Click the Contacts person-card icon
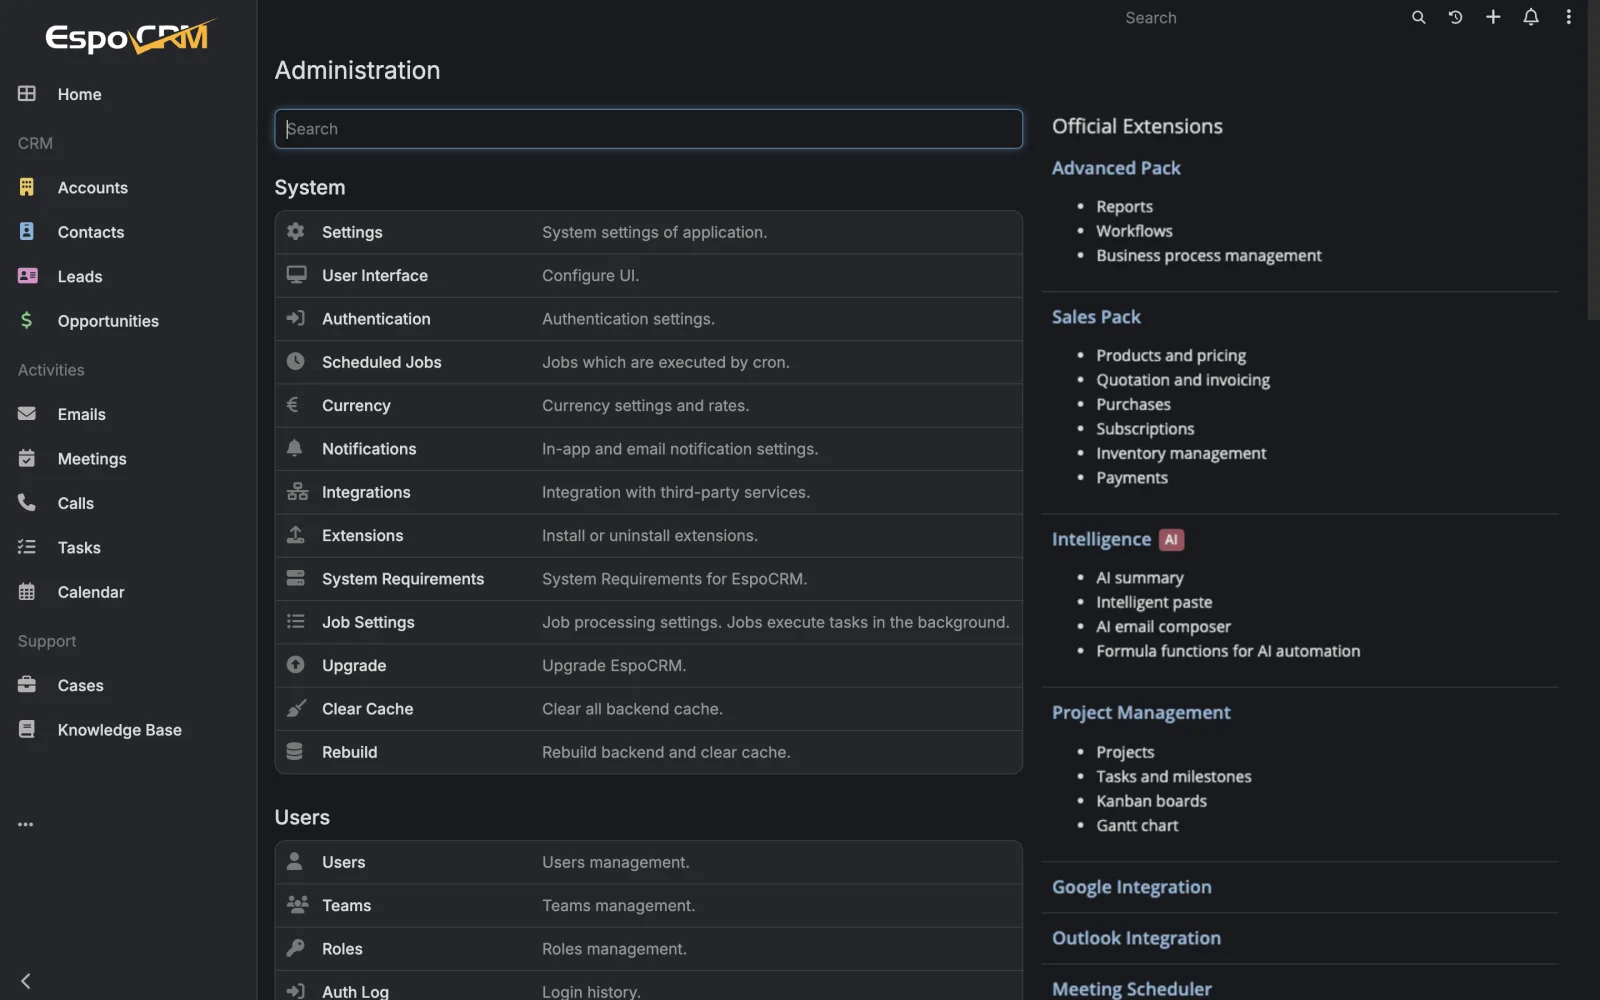 coord(27,231)
